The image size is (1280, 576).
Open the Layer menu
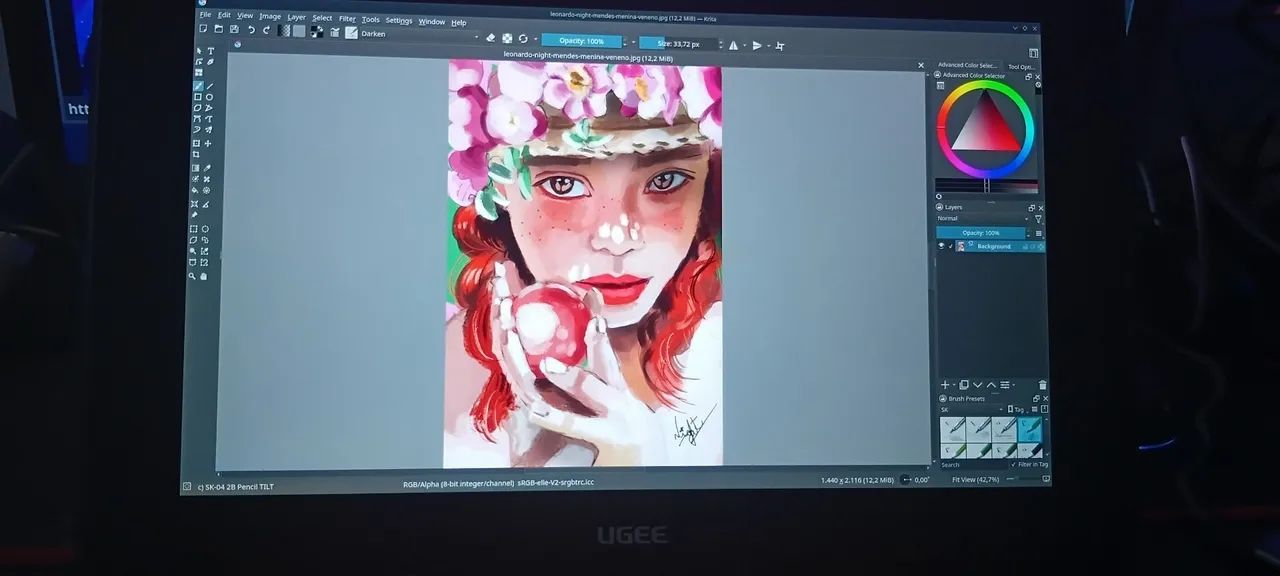click(x=297, y=17)
